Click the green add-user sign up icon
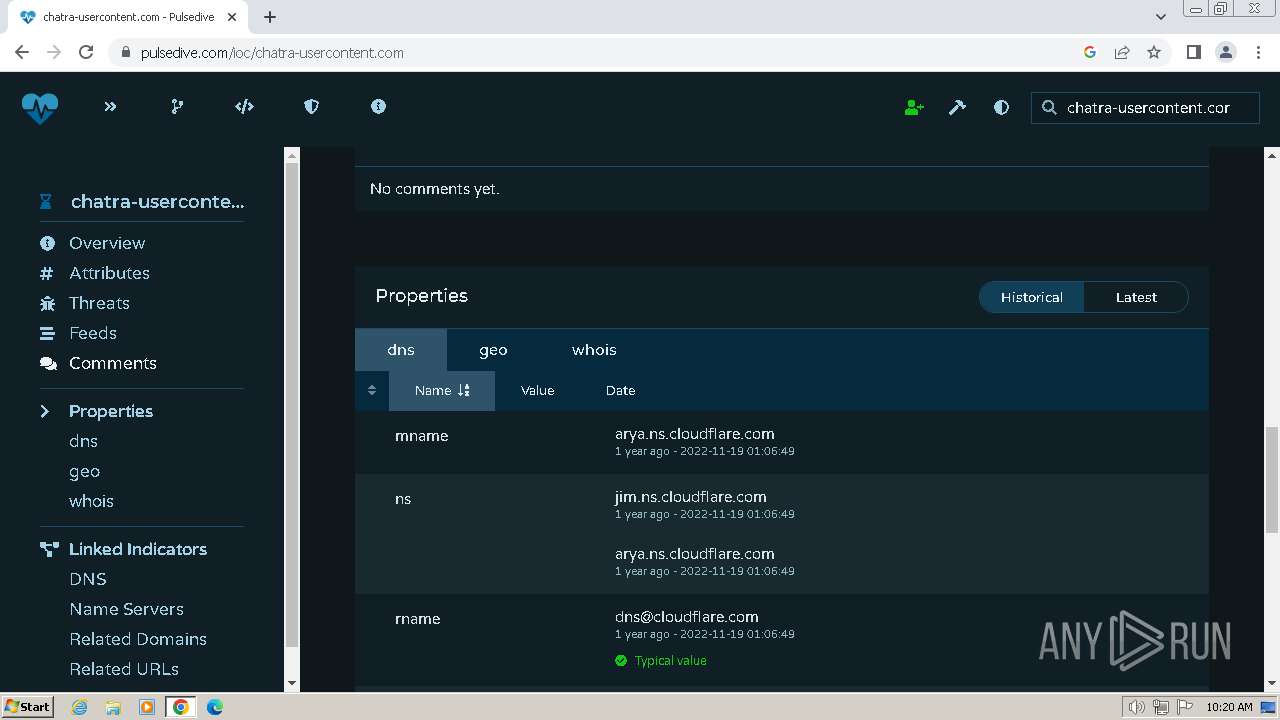This screenshot has width=1280, height=720. pyautogui.click(x=914, y=107)
